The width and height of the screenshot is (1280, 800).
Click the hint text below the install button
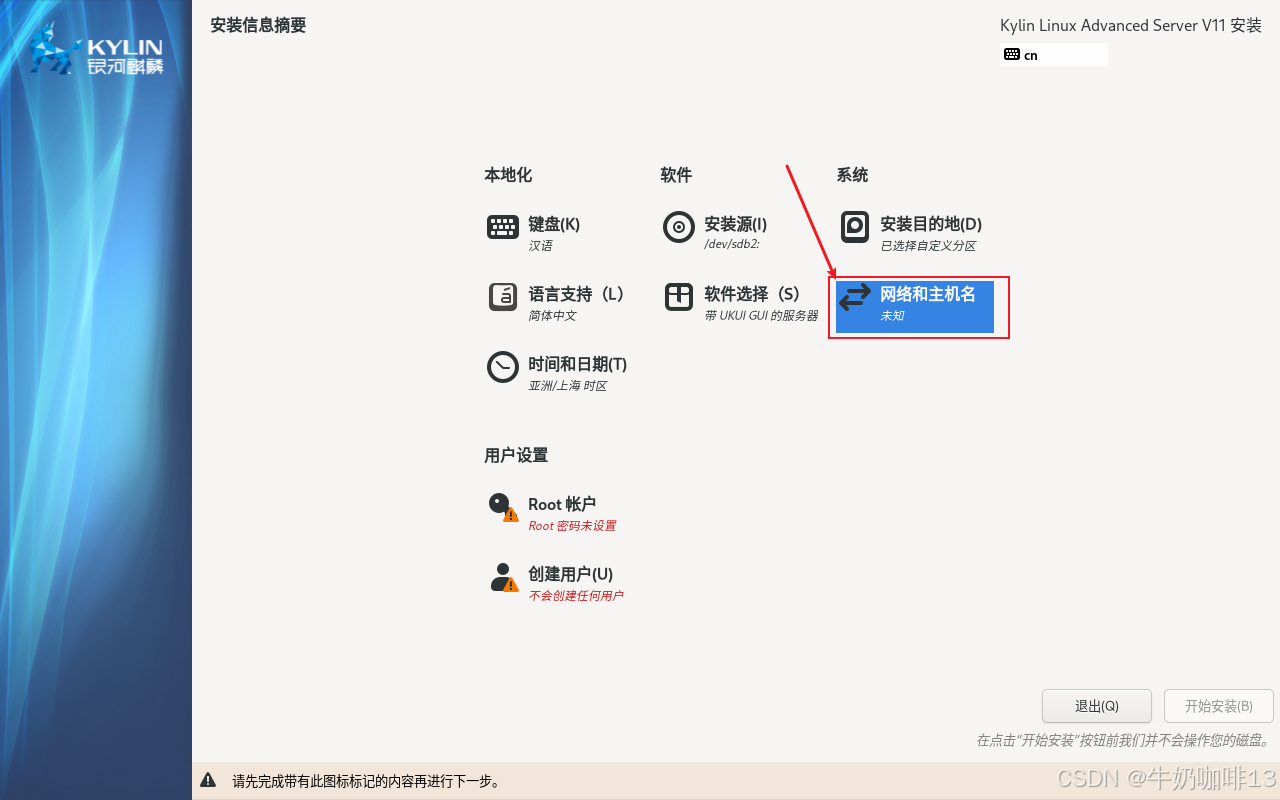pos(1124,741)
